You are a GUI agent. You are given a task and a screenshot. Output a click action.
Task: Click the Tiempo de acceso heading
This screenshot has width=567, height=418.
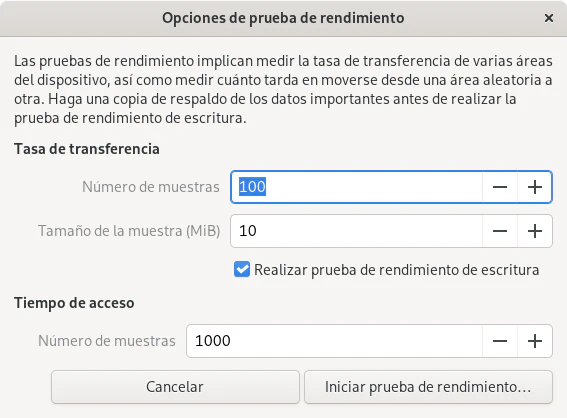point(74,303)
